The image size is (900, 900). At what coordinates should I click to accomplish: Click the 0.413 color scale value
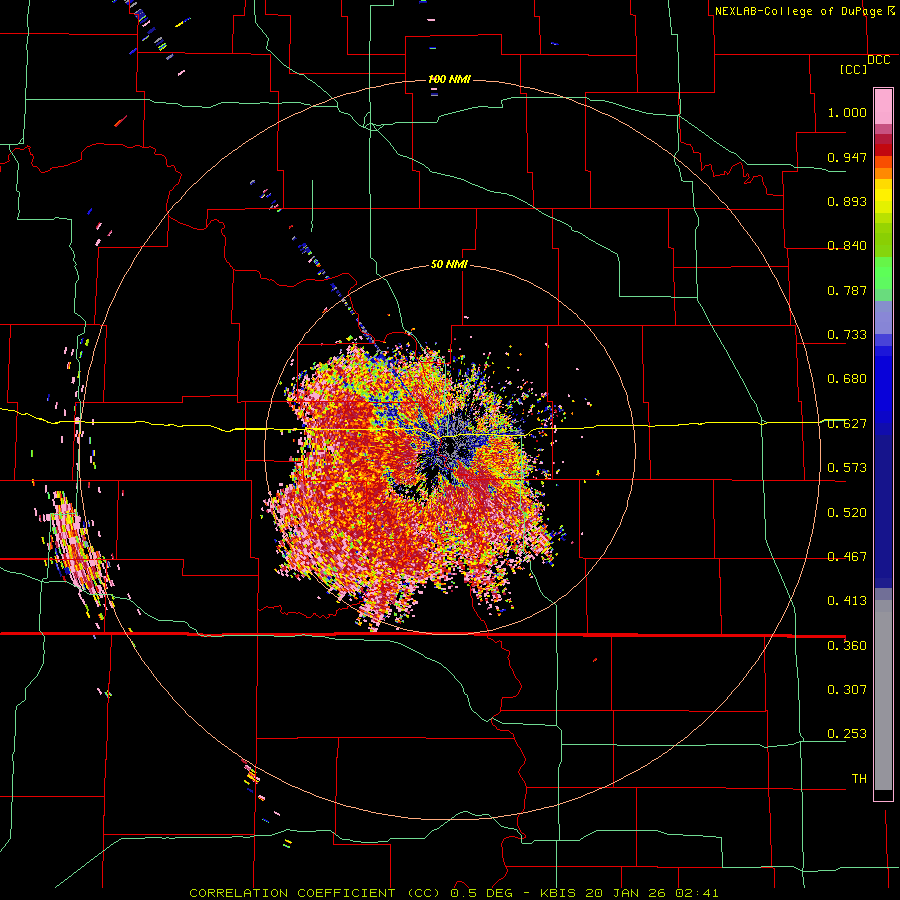(x=847, y=601)
